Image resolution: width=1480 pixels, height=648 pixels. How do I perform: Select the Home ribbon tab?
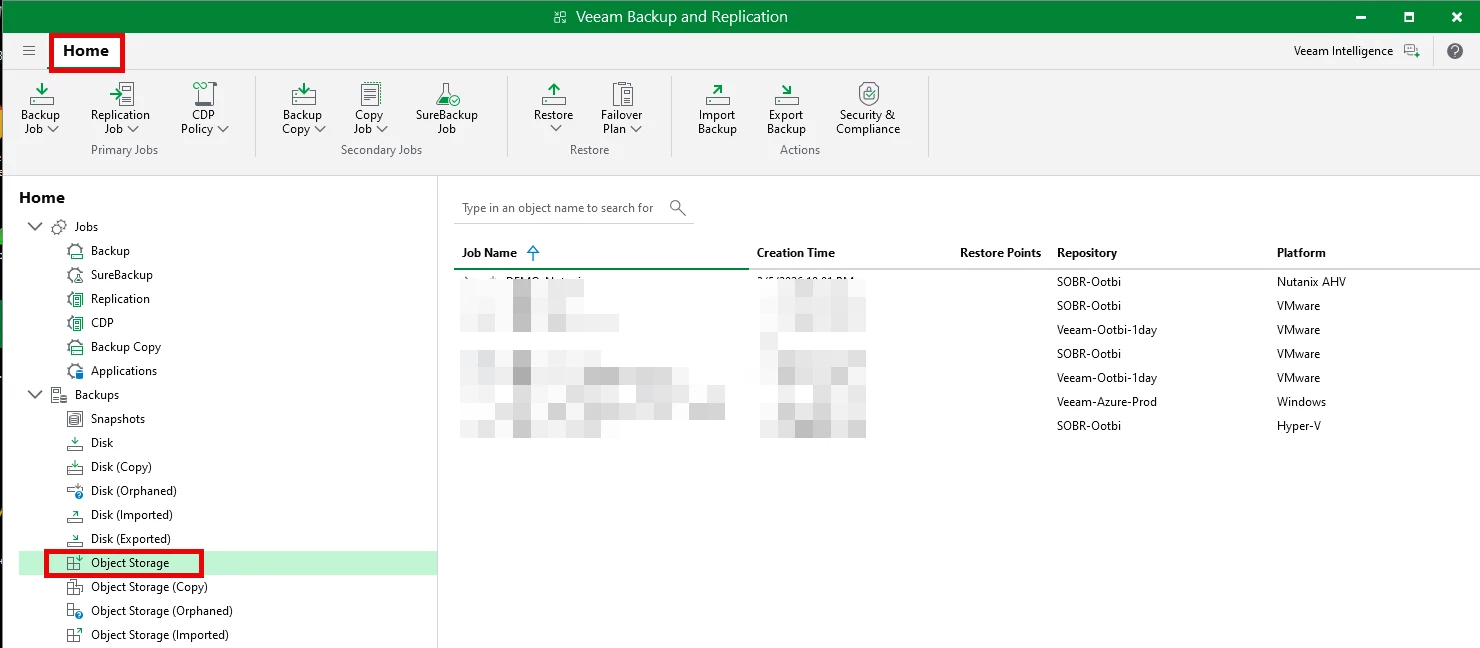[x=86, y=51]
